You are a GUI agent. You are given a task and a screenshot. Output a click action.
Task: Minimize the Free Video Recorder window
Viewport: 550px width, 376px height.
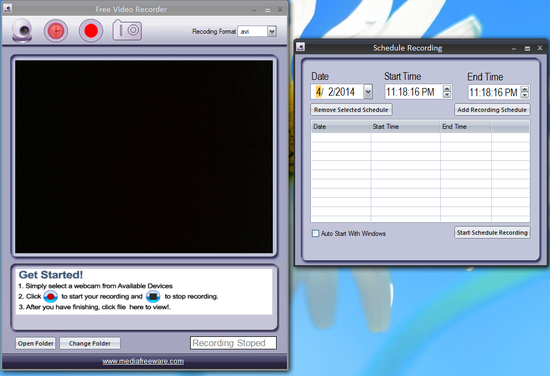click(254, 10)
